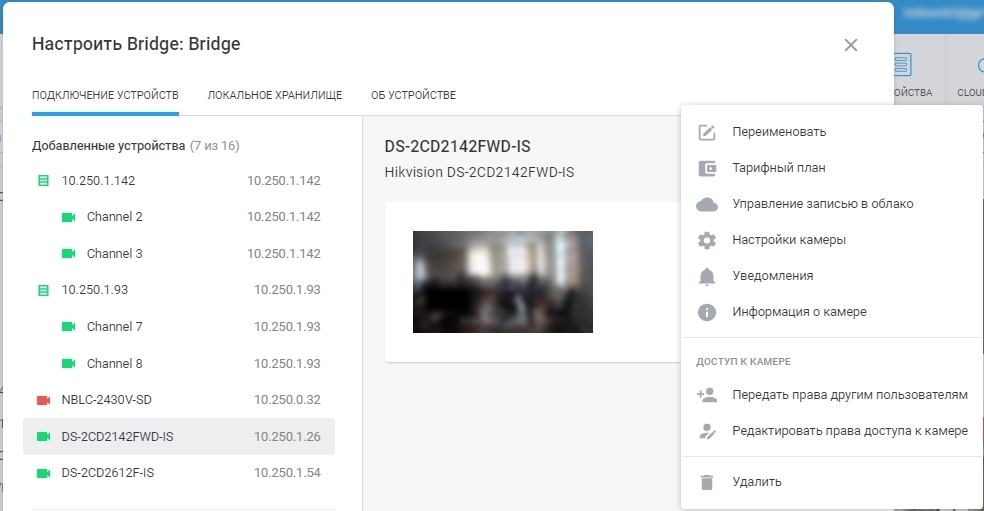
Task: Select Редактировать права доступа к камере
Action: click(832, 431)
